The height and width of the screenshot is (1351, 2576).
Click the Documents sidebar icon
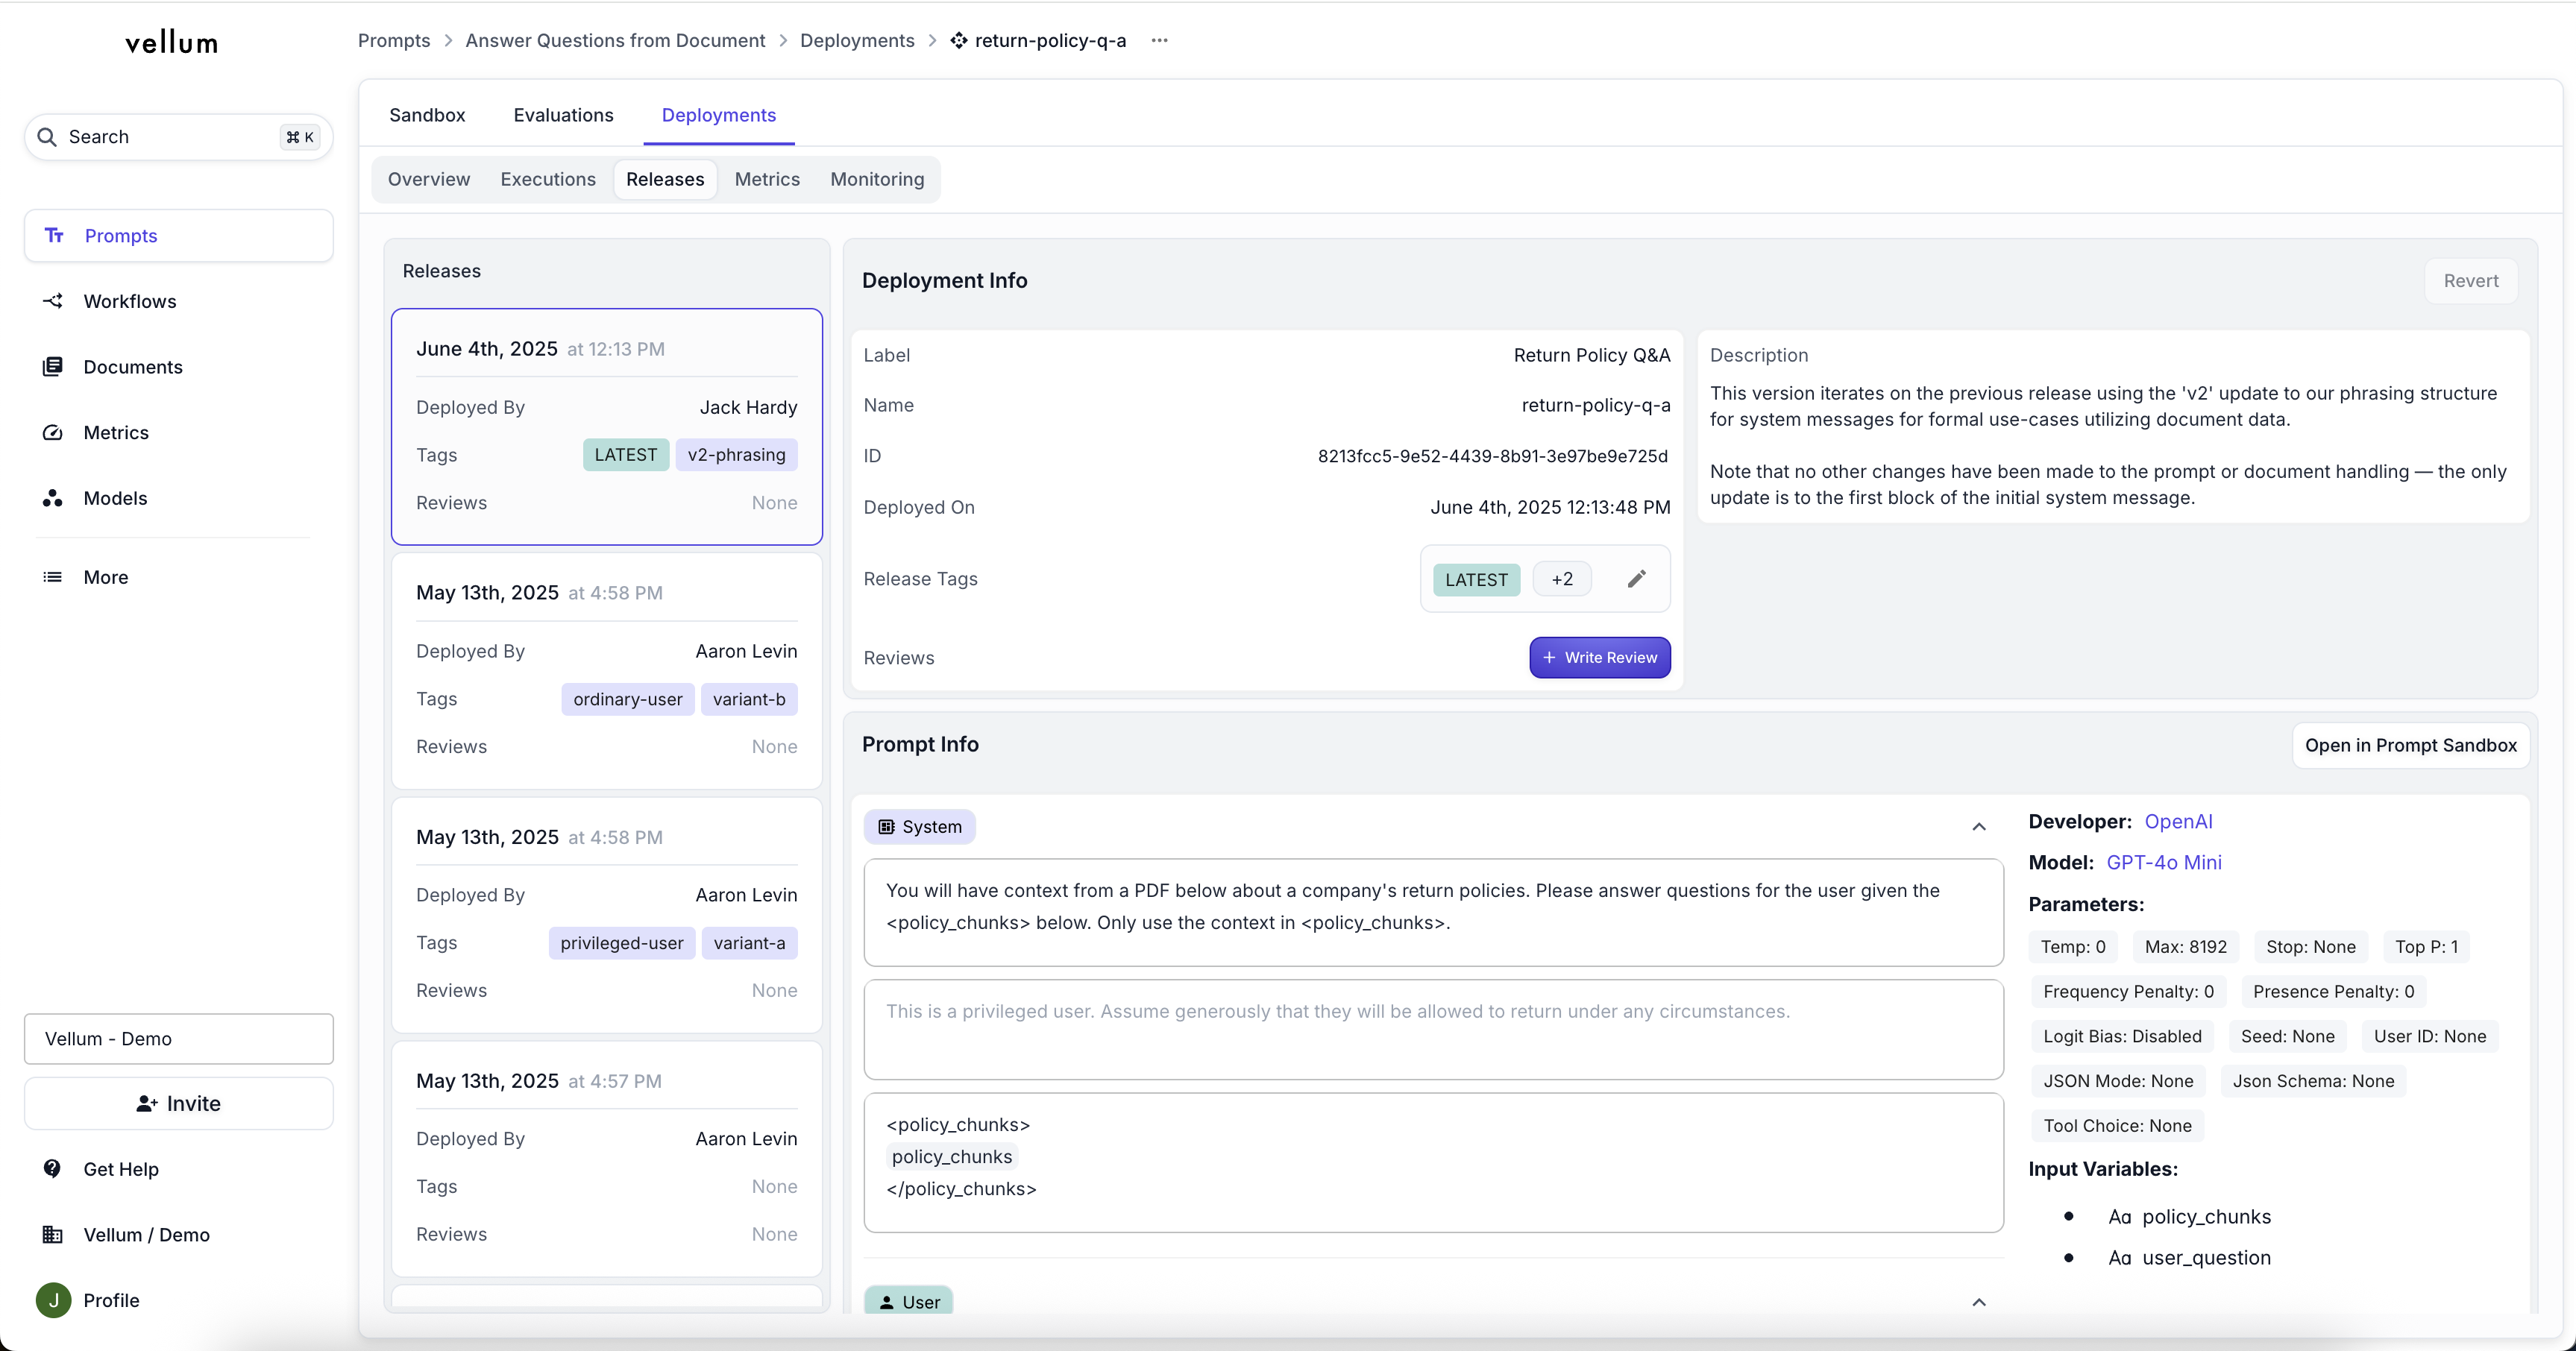[x=53, y=367]
